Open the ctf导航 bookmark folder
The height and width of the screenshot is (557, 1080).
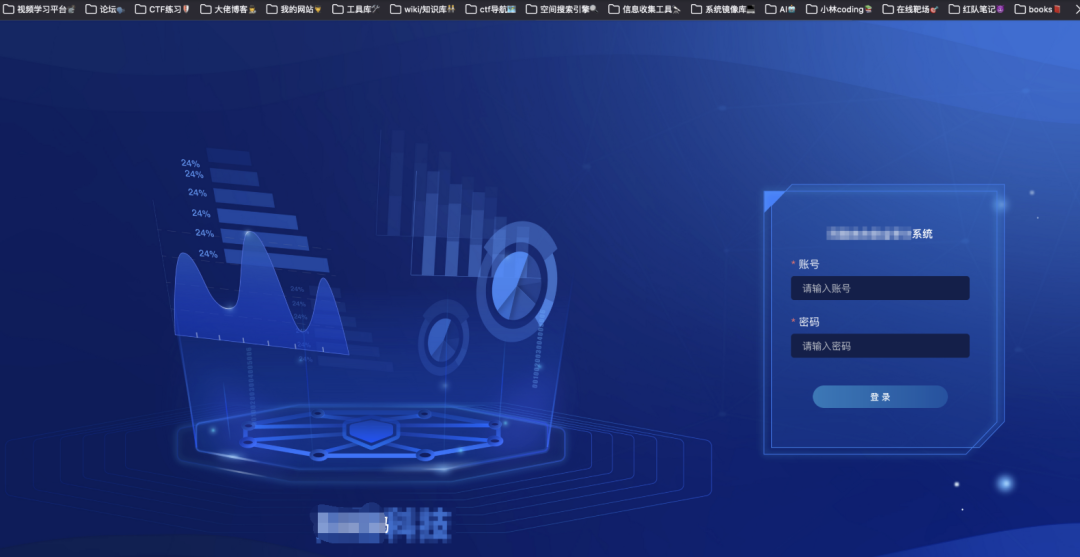pos(490,10)
